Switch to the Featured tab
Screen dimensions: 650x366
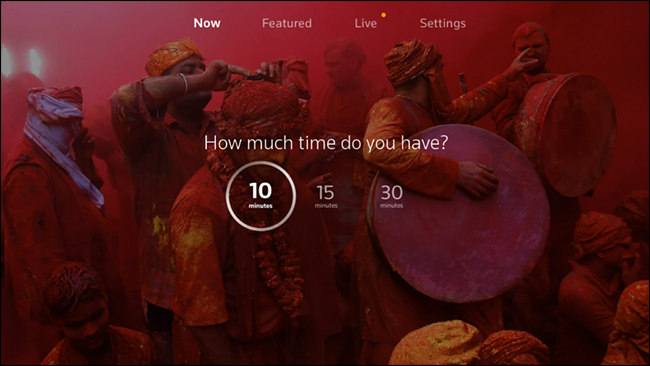point(286,23)
